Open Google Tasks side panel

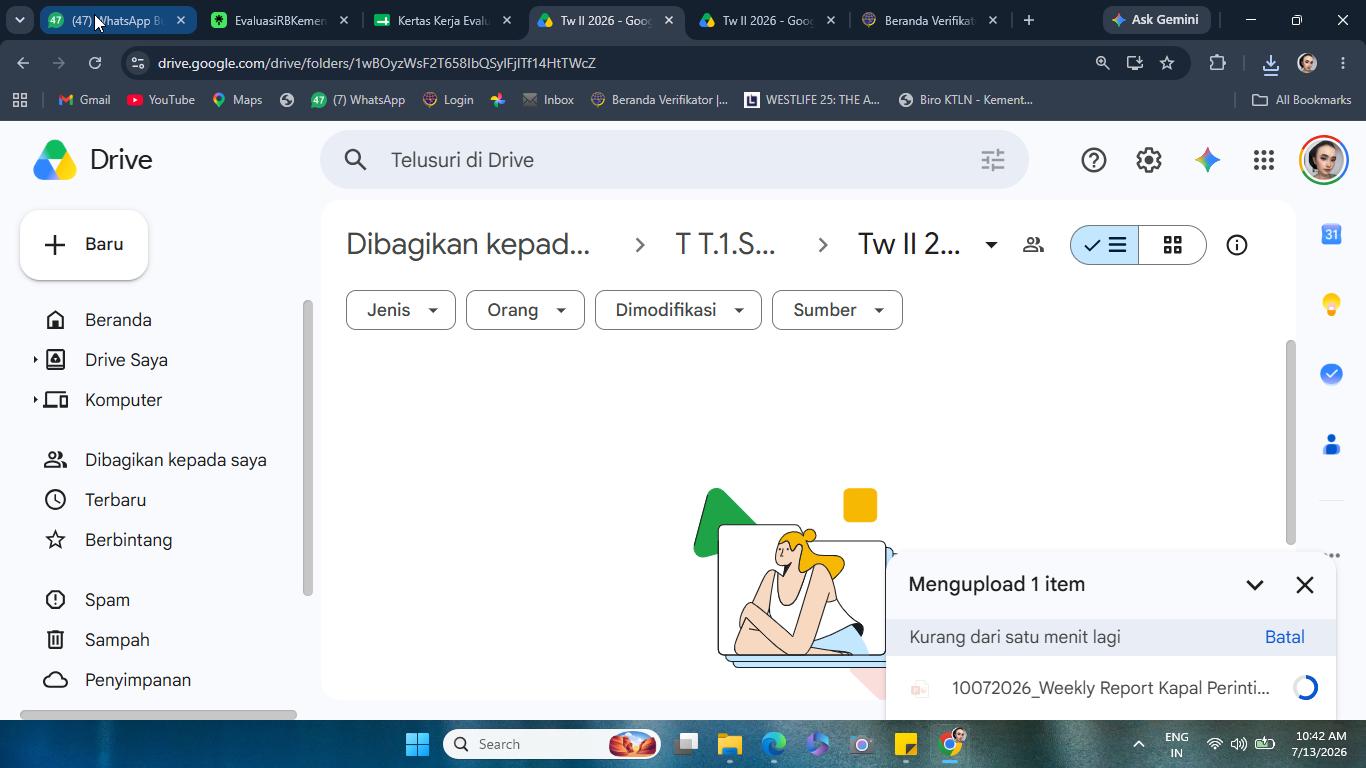coord(1331,374)
